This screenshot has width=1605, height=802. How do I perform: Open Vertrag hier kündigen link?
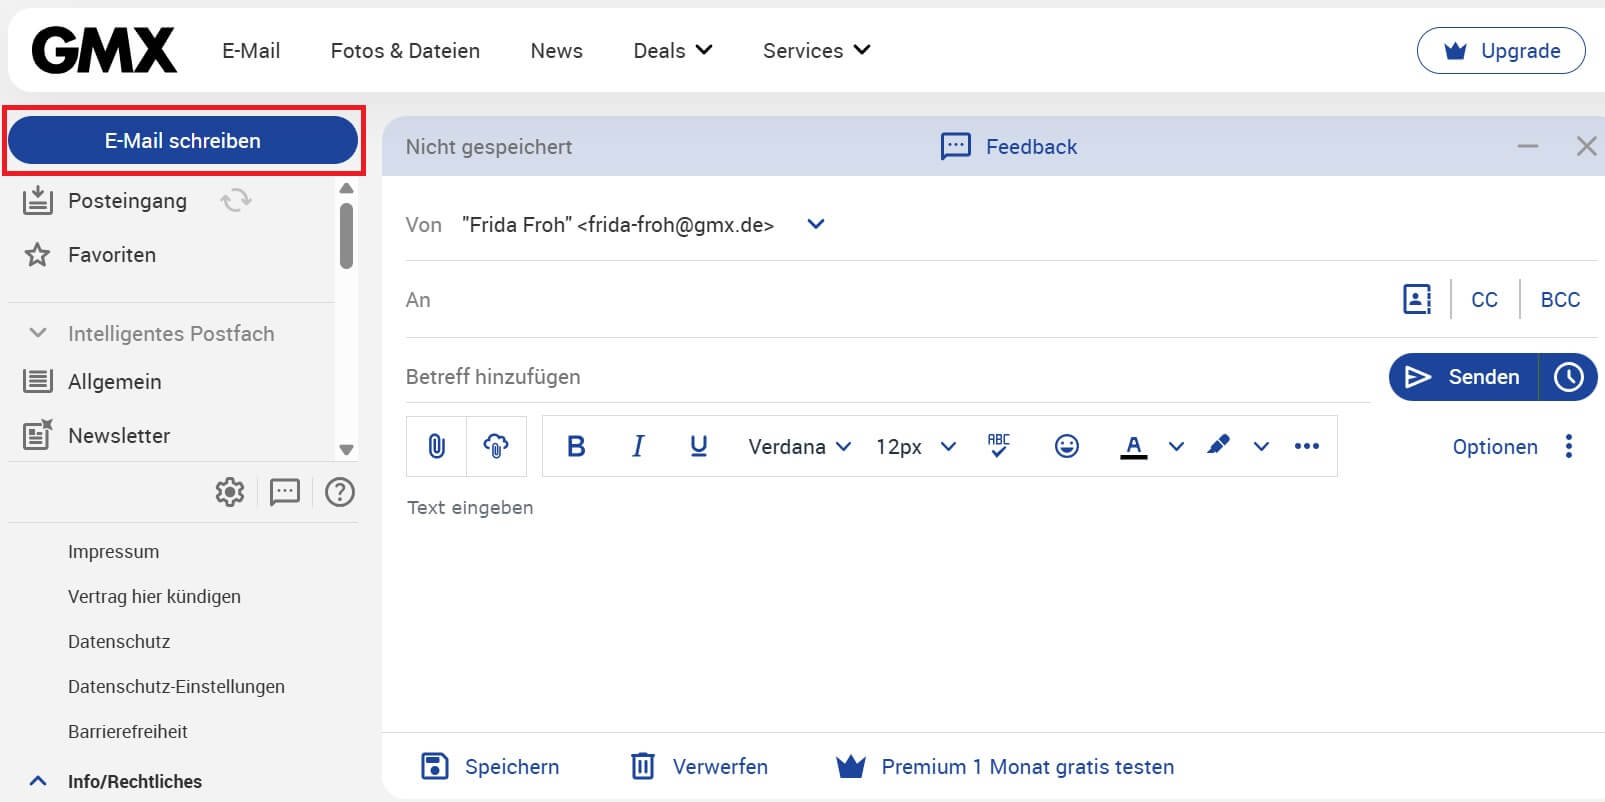(154, 596)
